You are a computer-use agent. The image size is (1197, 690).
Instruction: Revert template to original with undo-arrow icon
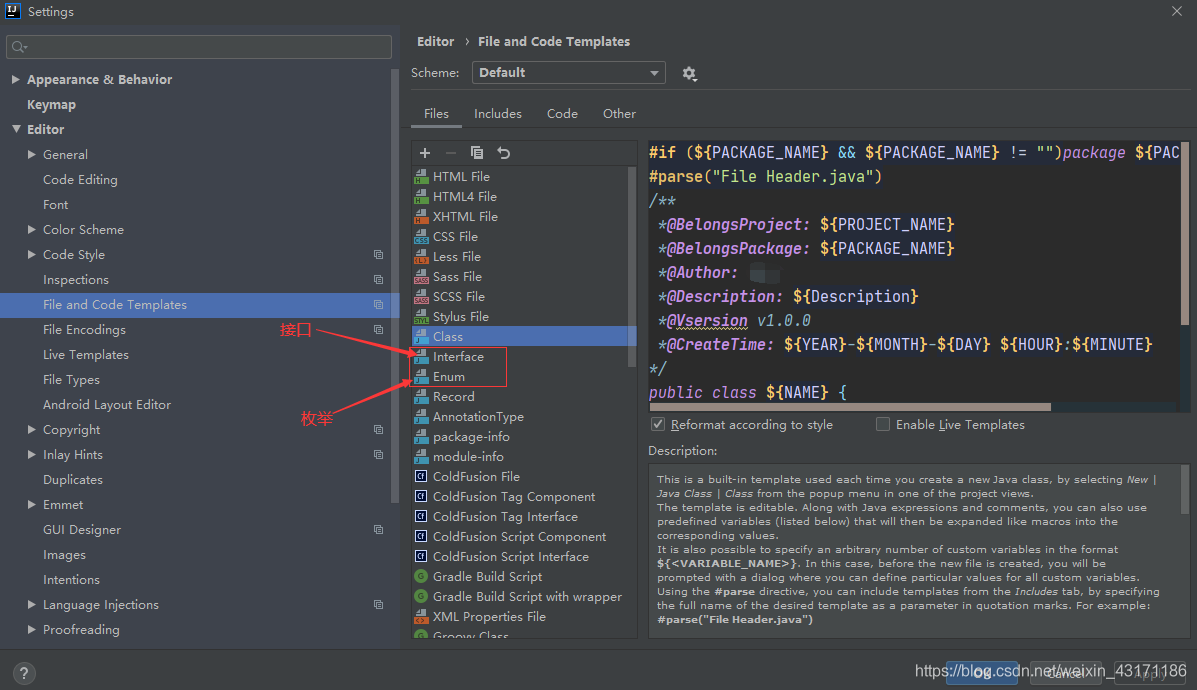(x=504, y=153)
